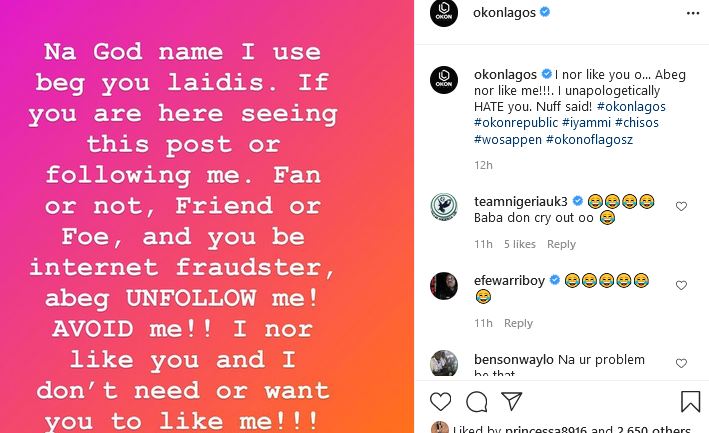Like teamnigeriauk3's comment

click(x=681, y=206)
